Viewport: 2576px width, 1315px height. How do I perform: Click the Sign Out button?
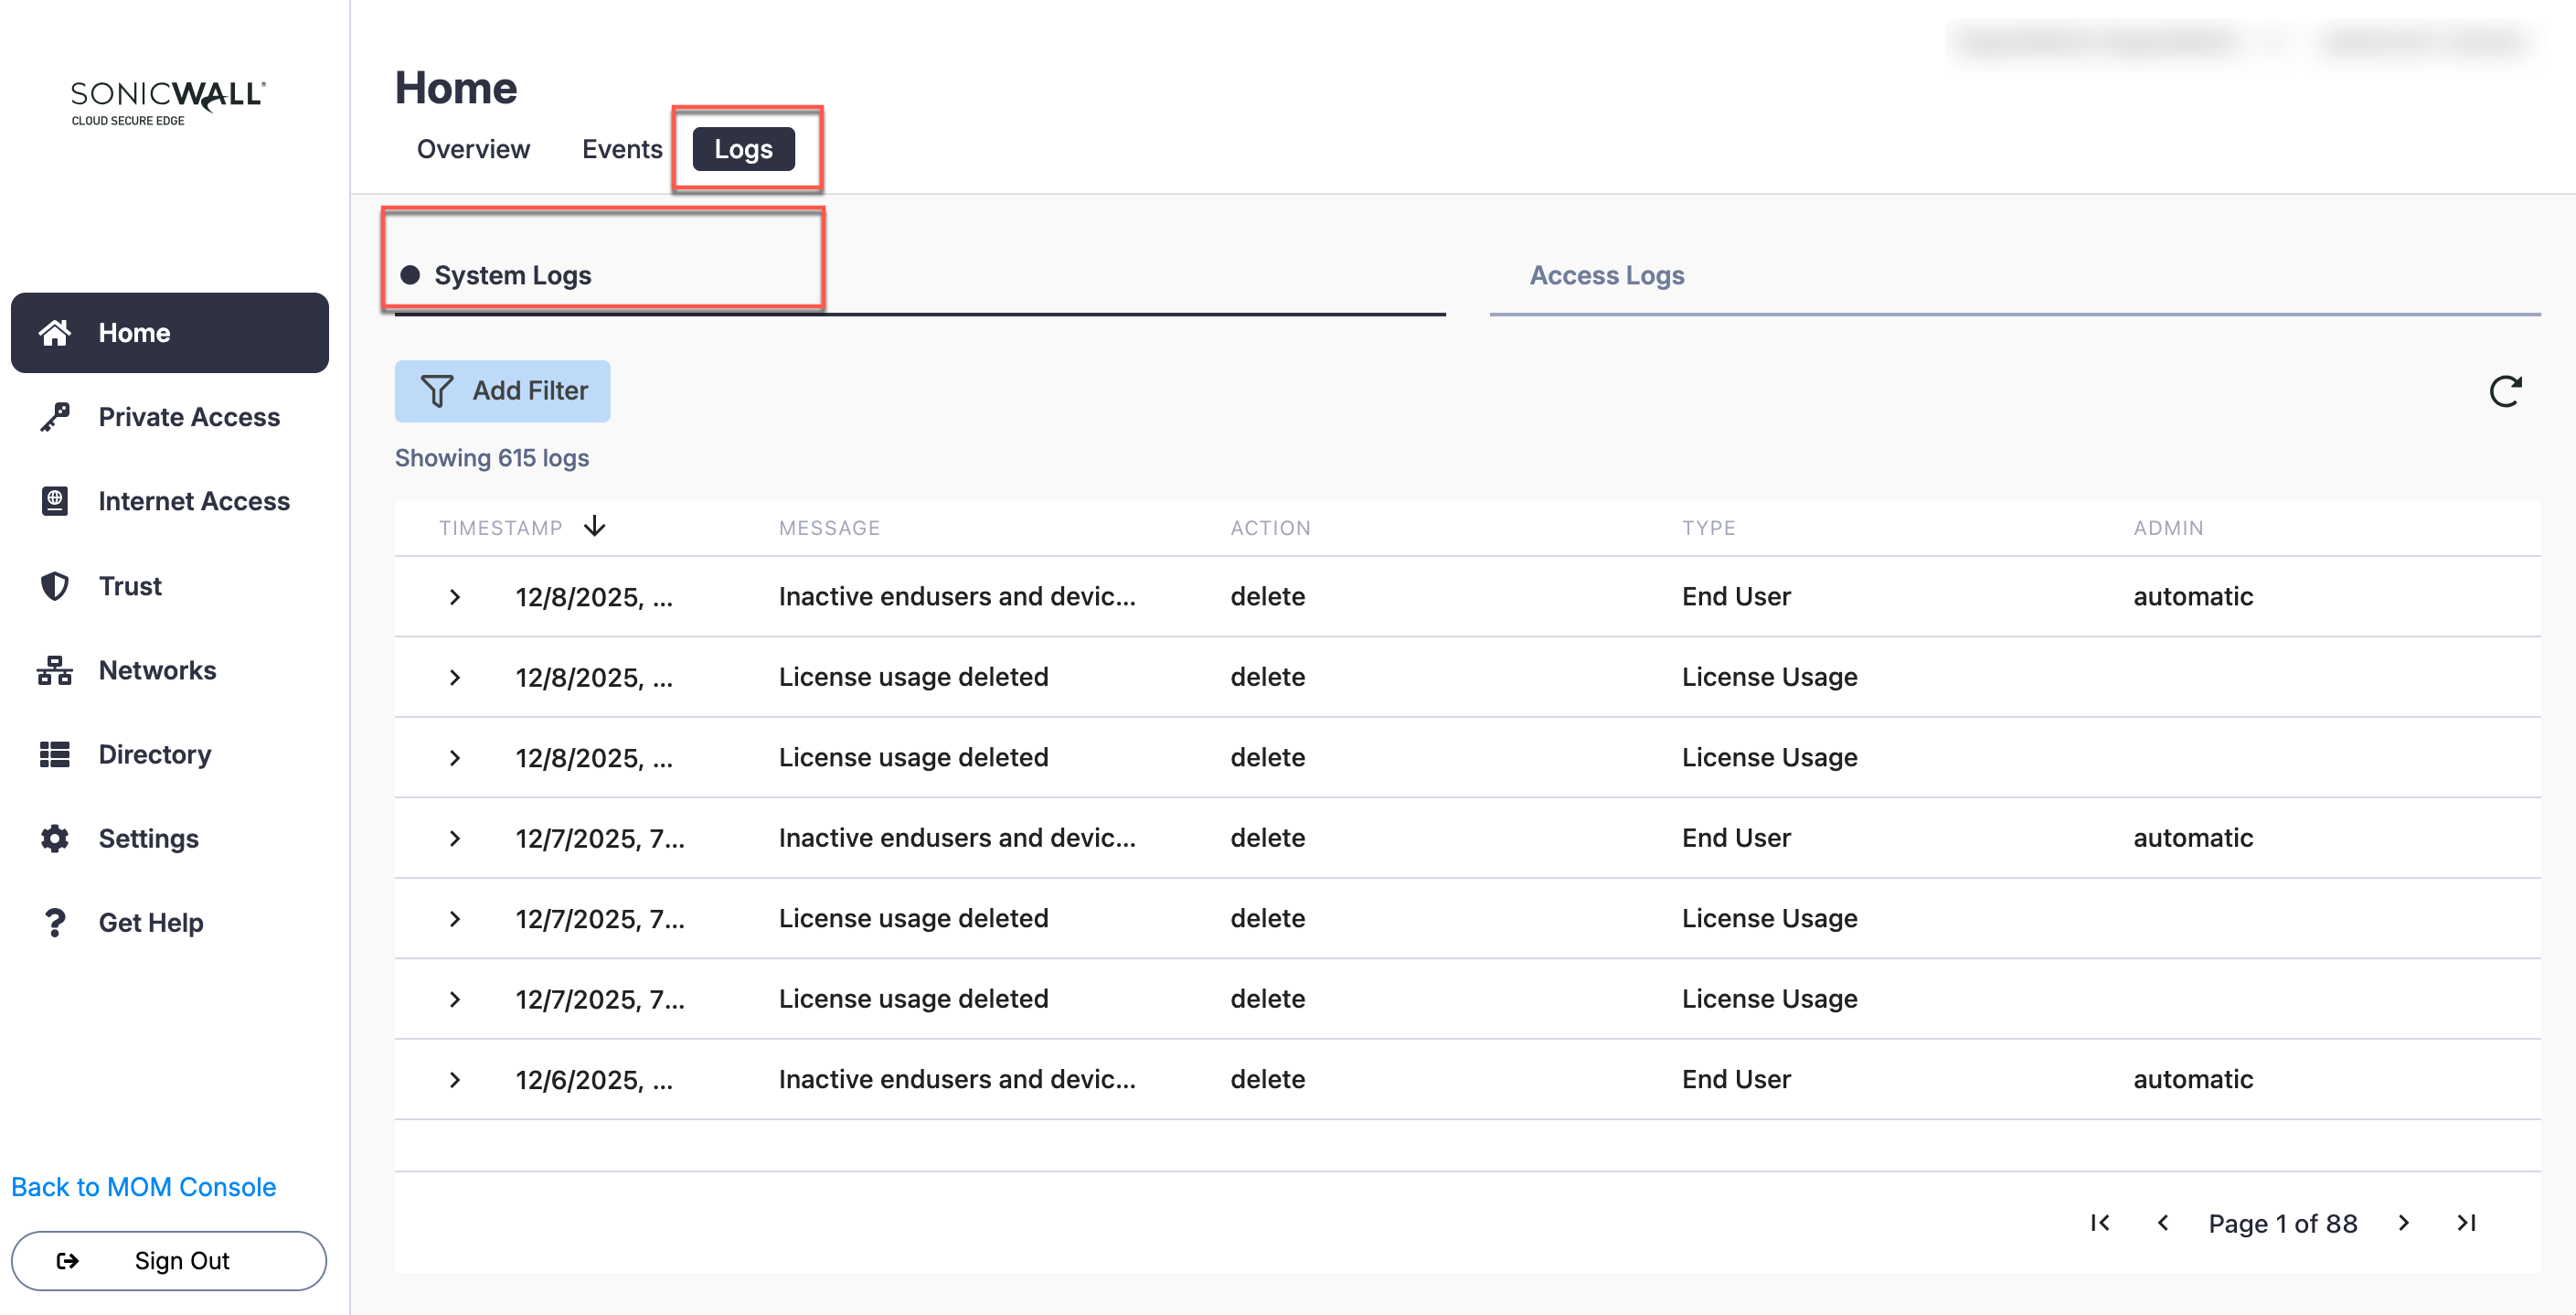pos(168,1261)
